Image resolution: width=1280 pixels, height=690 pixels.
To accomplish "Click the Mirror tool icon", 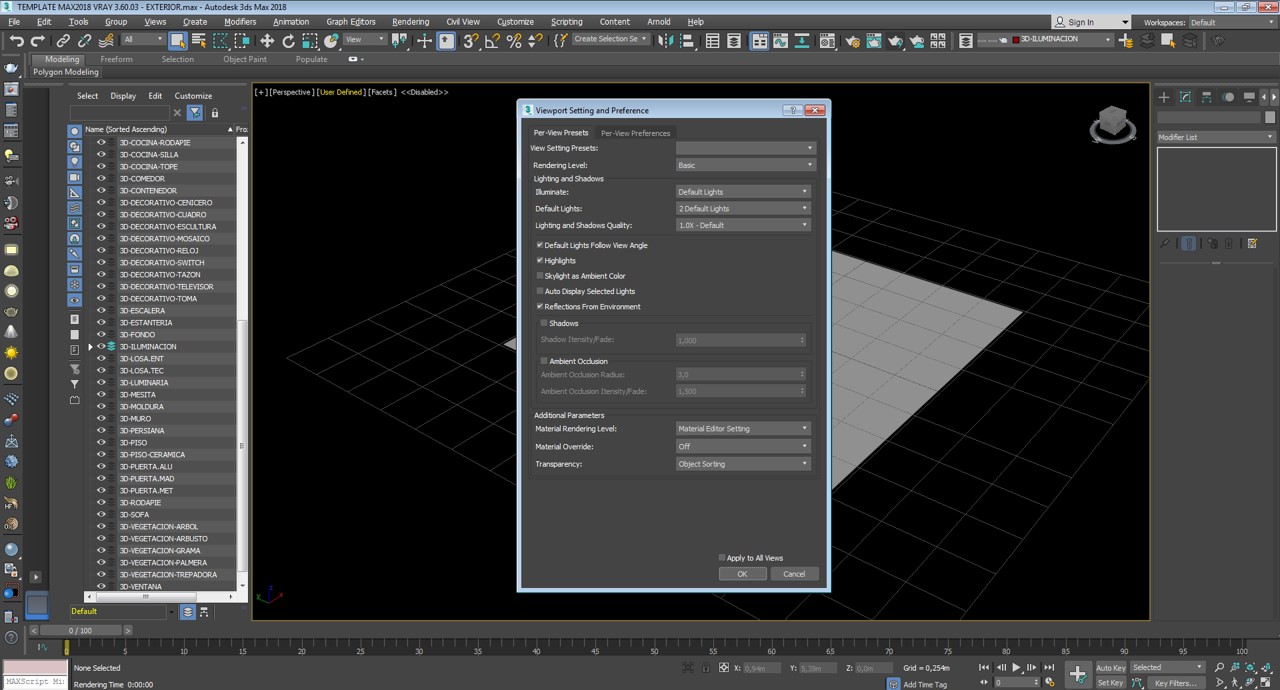I will pos(664,41).
